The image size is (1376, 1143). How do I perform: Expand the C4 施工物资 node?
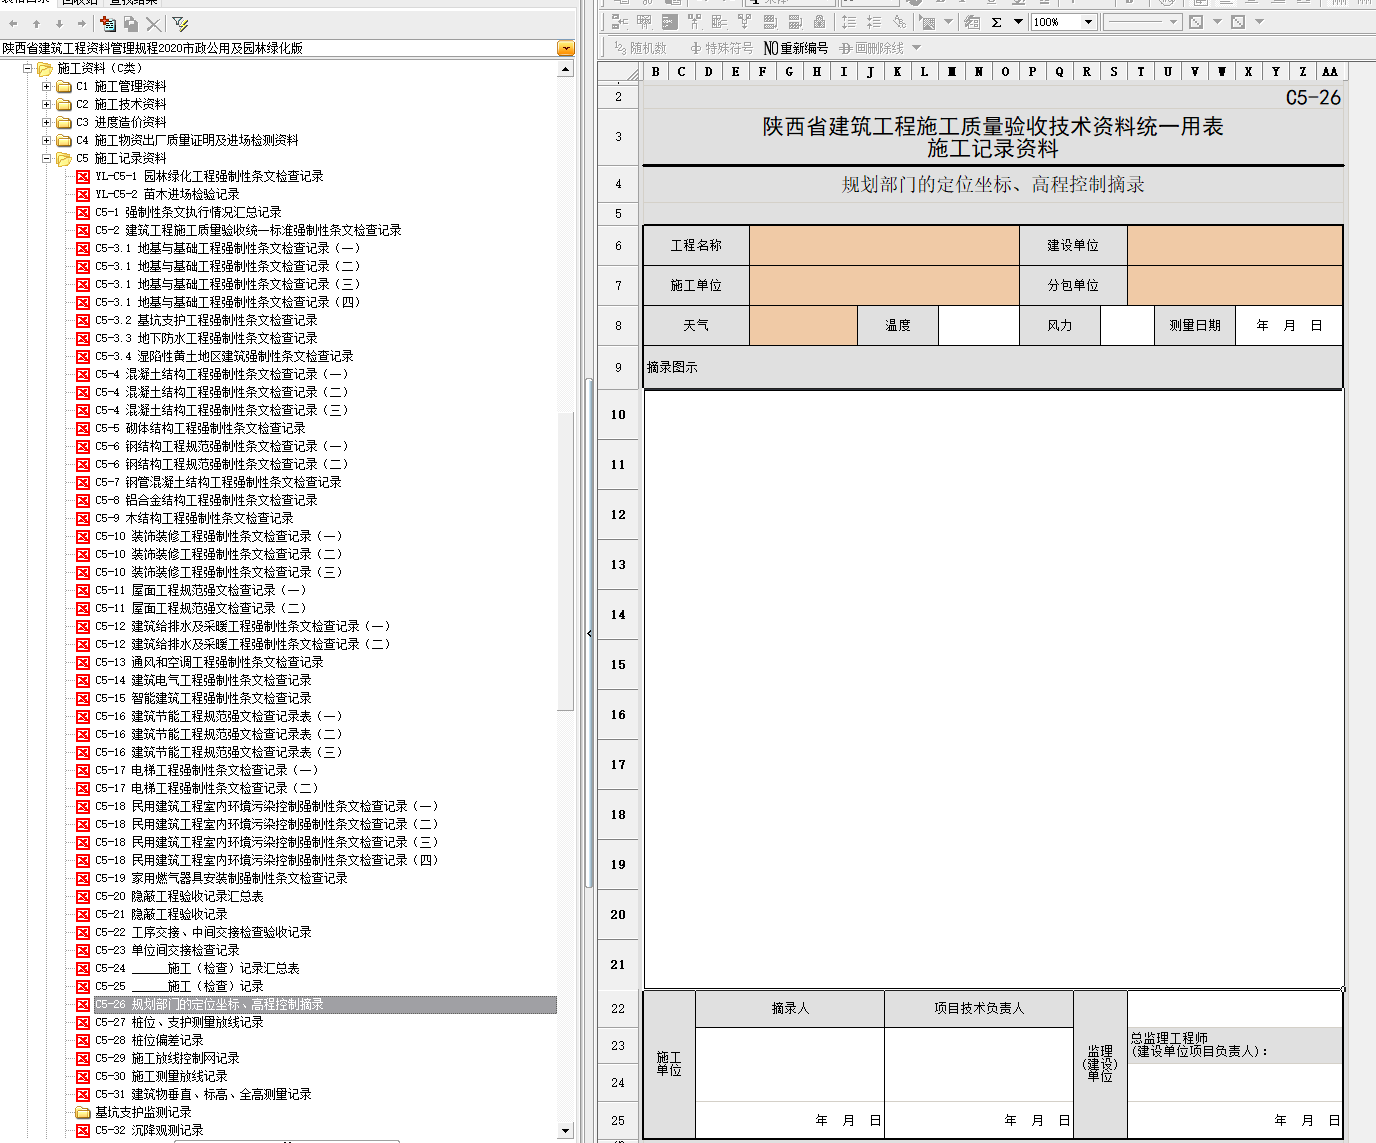click(46, 141)
